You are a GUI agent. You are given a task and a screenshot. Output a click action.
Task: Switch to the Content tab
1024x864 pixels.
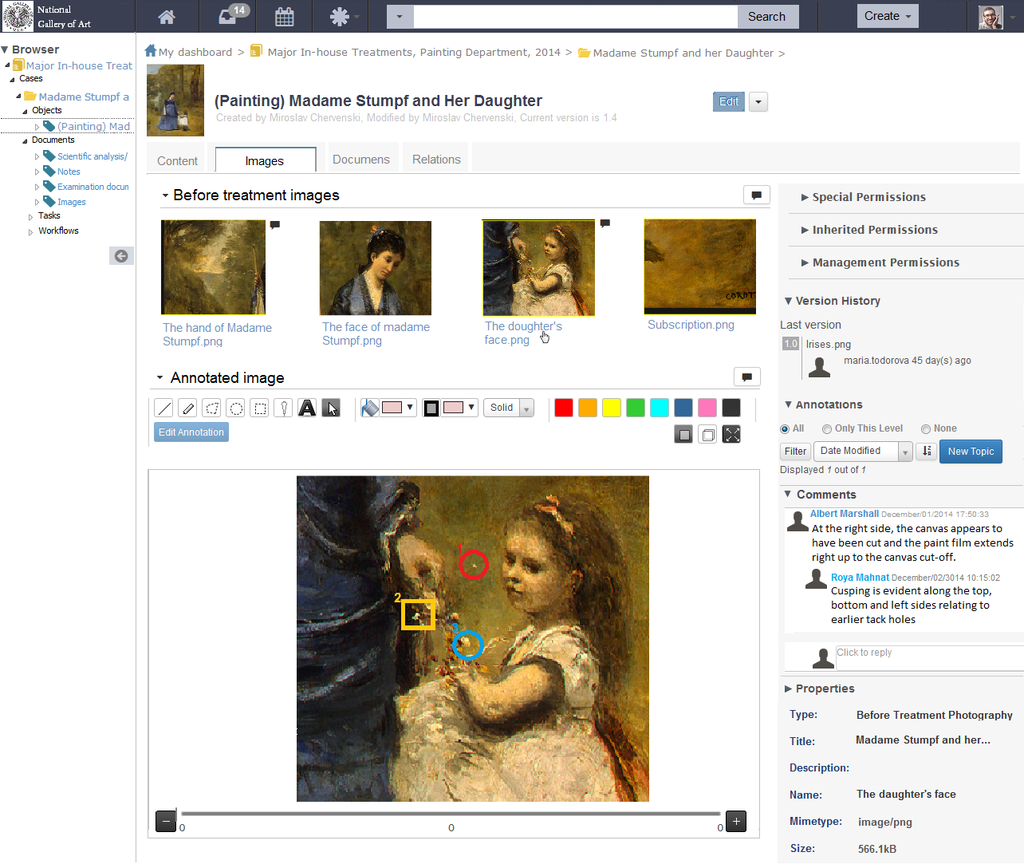coord(177,161)
